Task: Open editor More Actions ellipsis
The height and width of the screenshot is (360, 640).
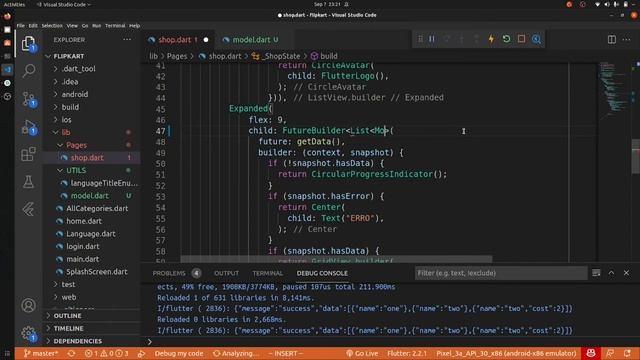Action: click(x=627, y=40)
